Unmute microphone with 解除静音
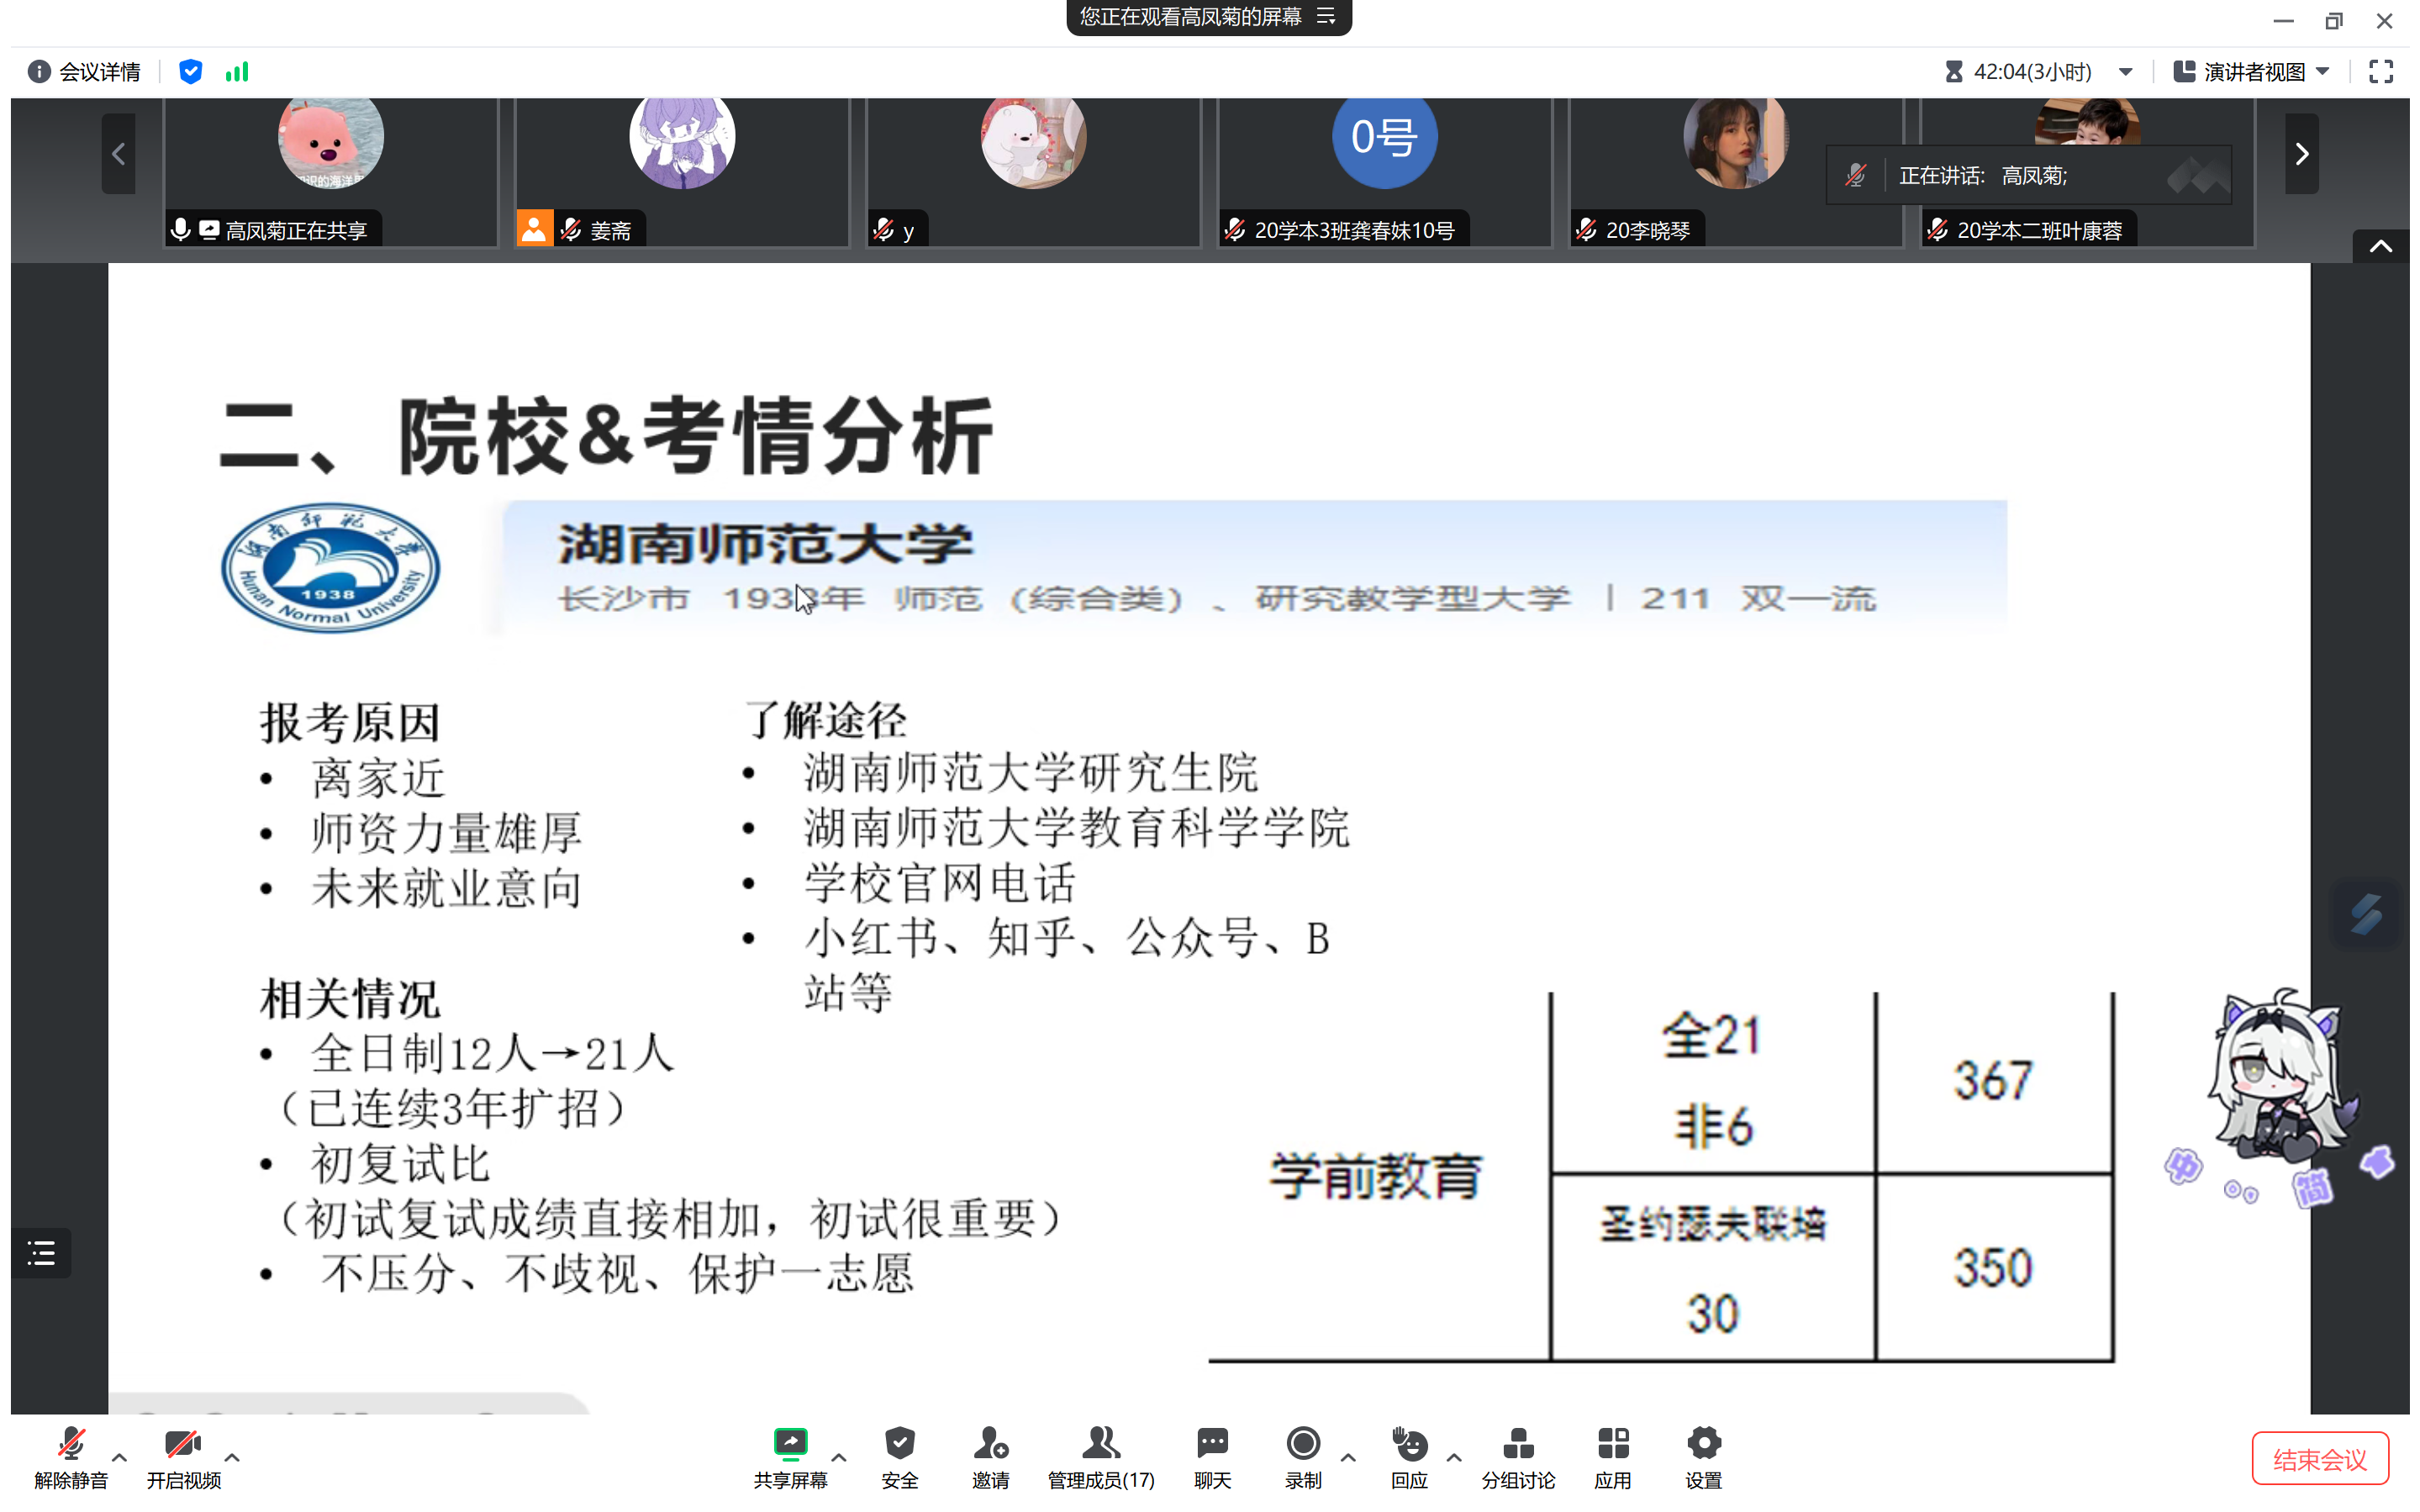2420x1512 pixels. click(x=70, y=1457)
